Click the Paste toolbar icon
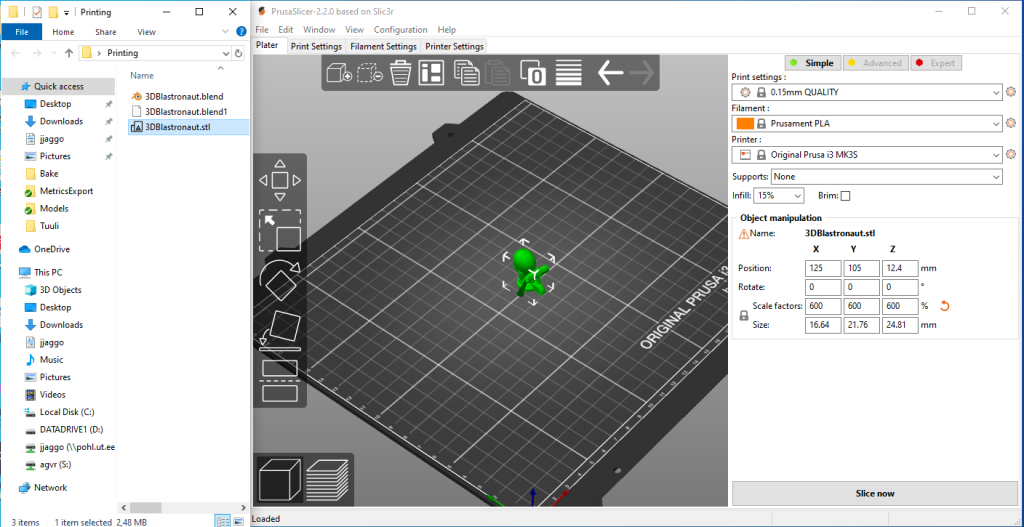This screenshot has height=527, width=1024. 497,72
